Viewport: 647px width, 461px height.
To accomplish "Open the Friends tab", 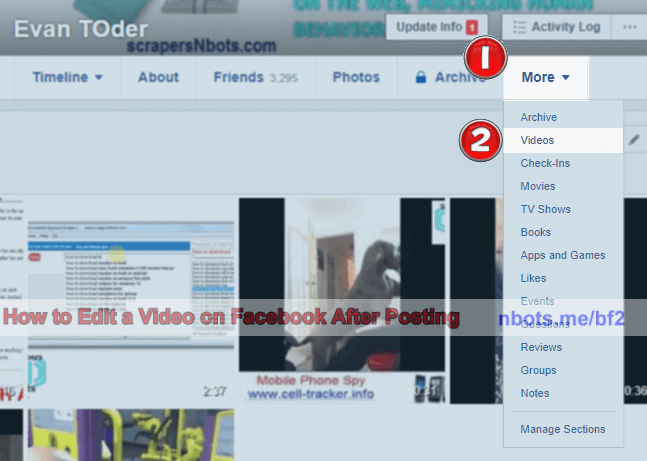I will [x=255, y=77].
